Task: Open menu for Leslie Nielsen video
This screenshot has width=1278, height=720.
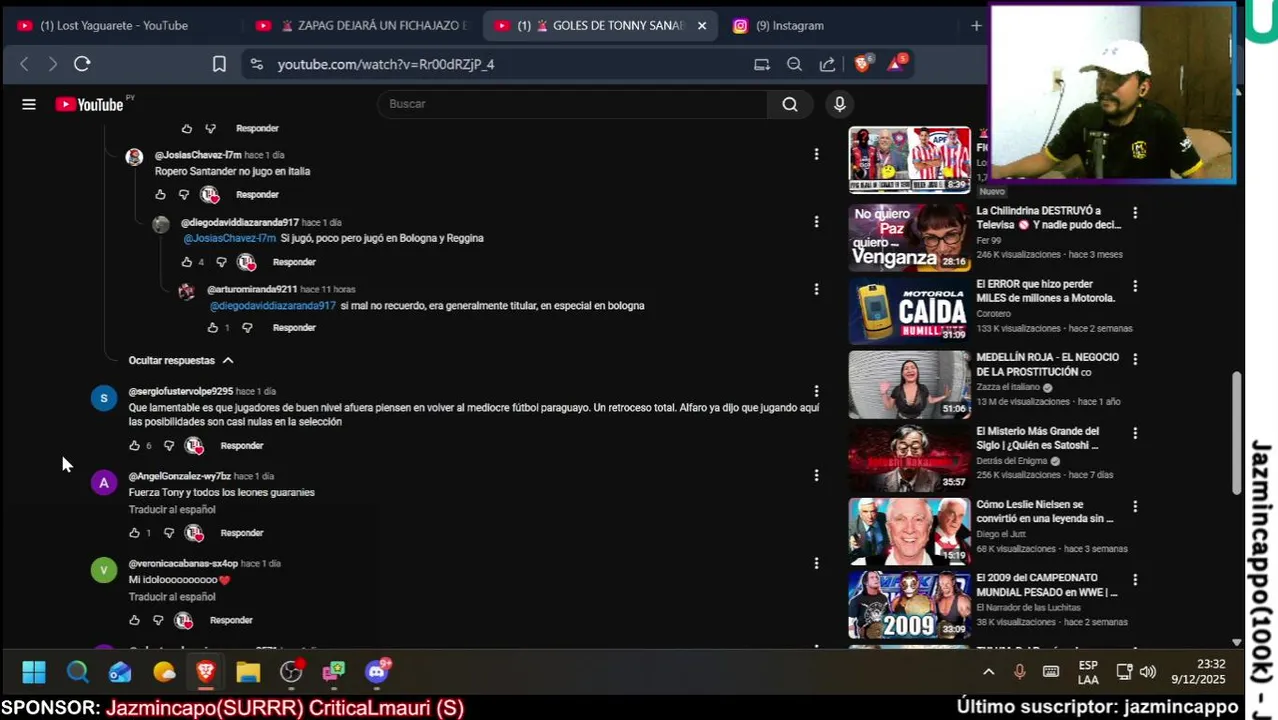Action: (x=1134, y=506)
